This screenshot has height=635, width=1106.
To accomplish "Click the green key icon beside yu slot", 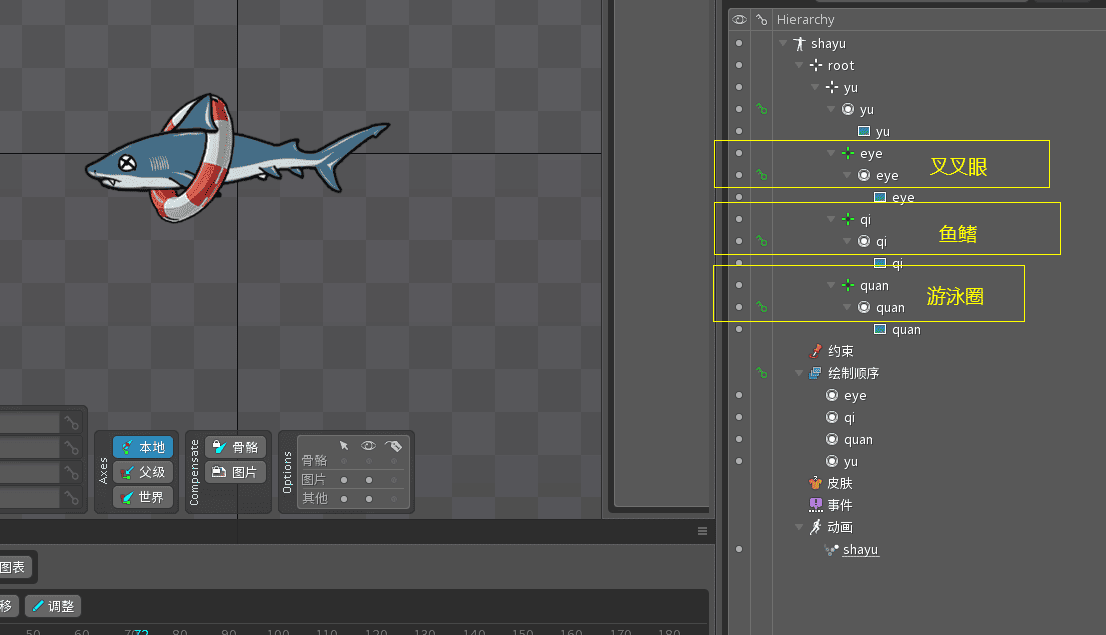I will click(x=762, y=109).
